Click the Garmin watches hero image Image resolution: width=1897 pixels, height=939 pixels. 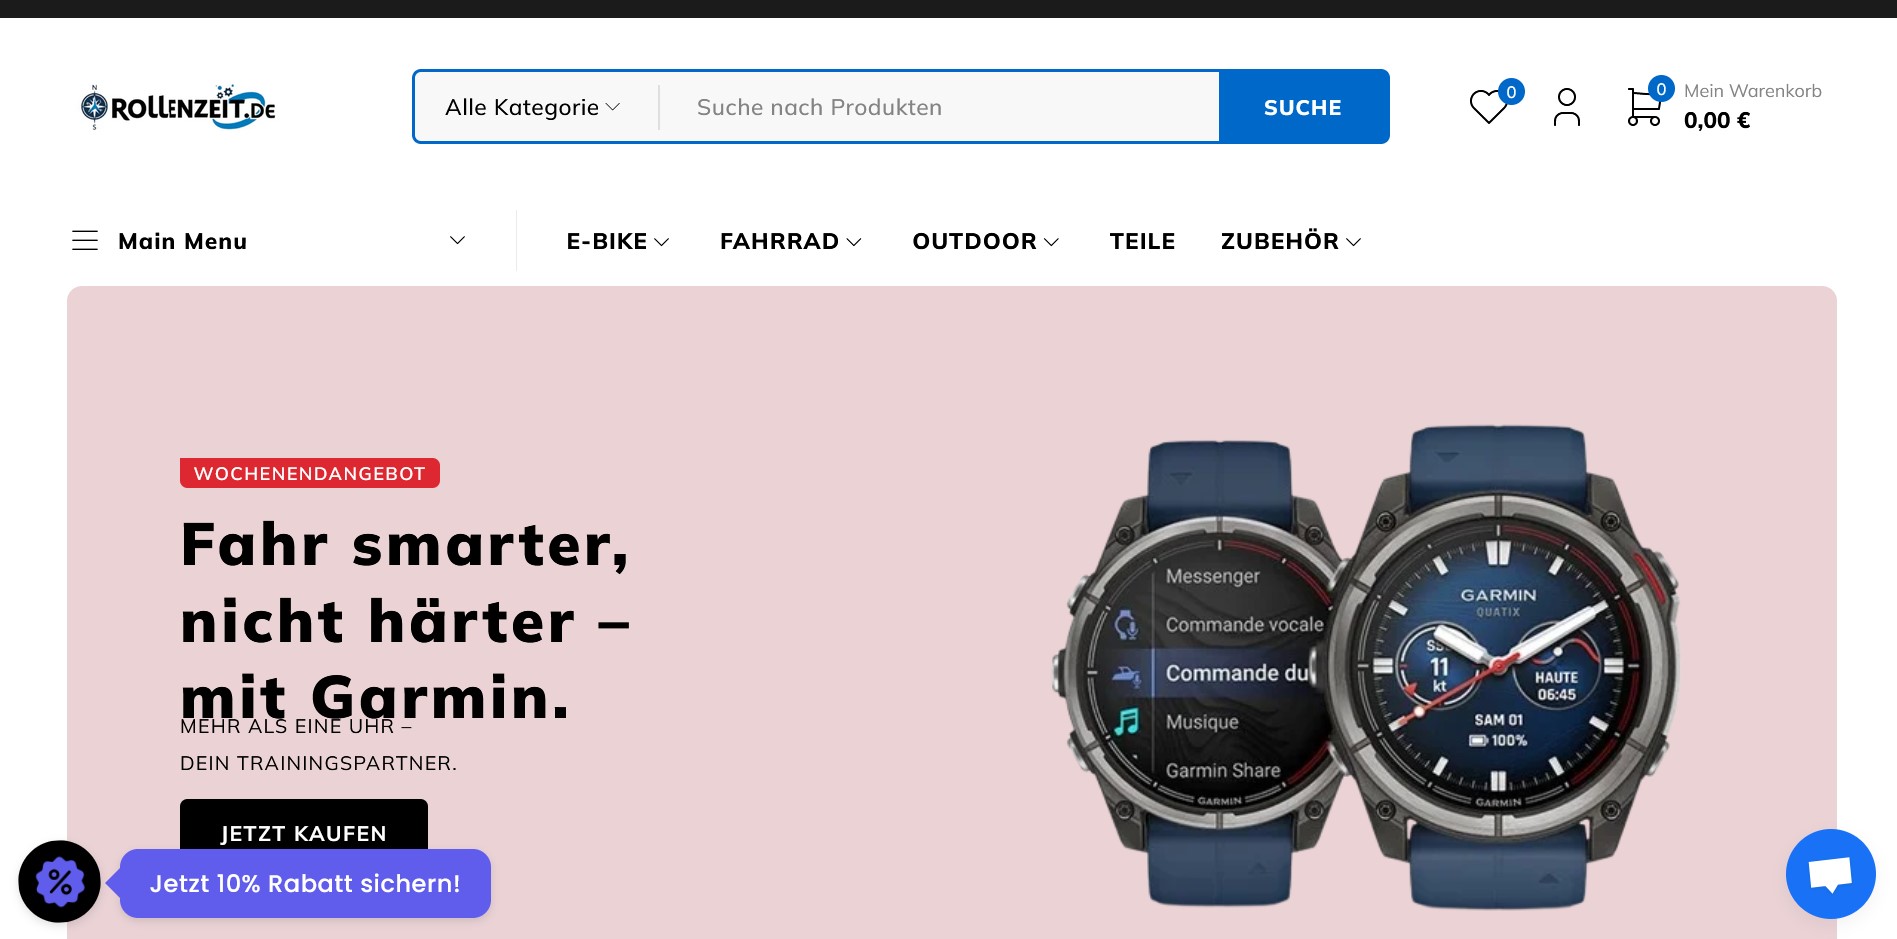click(x=1365, y=667)
